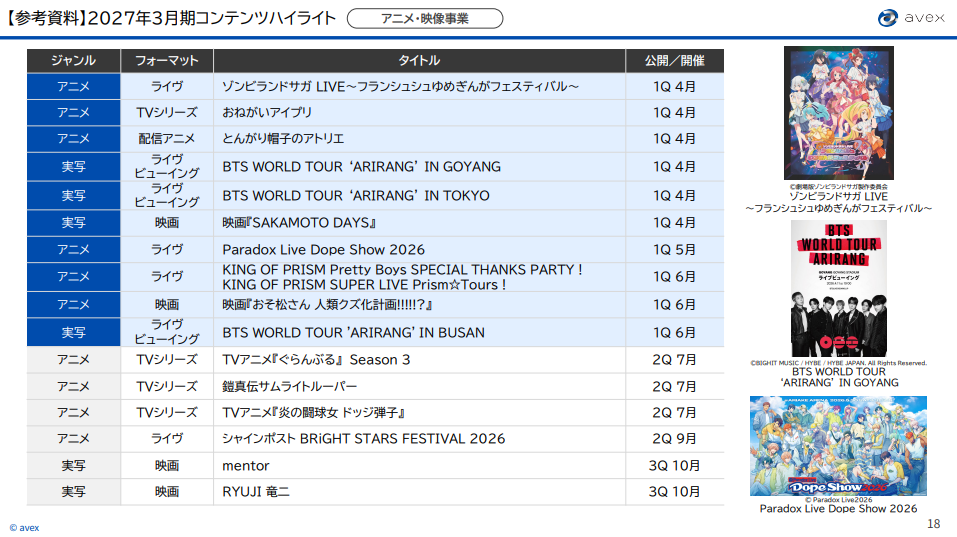
Task: Click 1Q 6月 cell in KING OF PRISM row
Action: (674, 277)
